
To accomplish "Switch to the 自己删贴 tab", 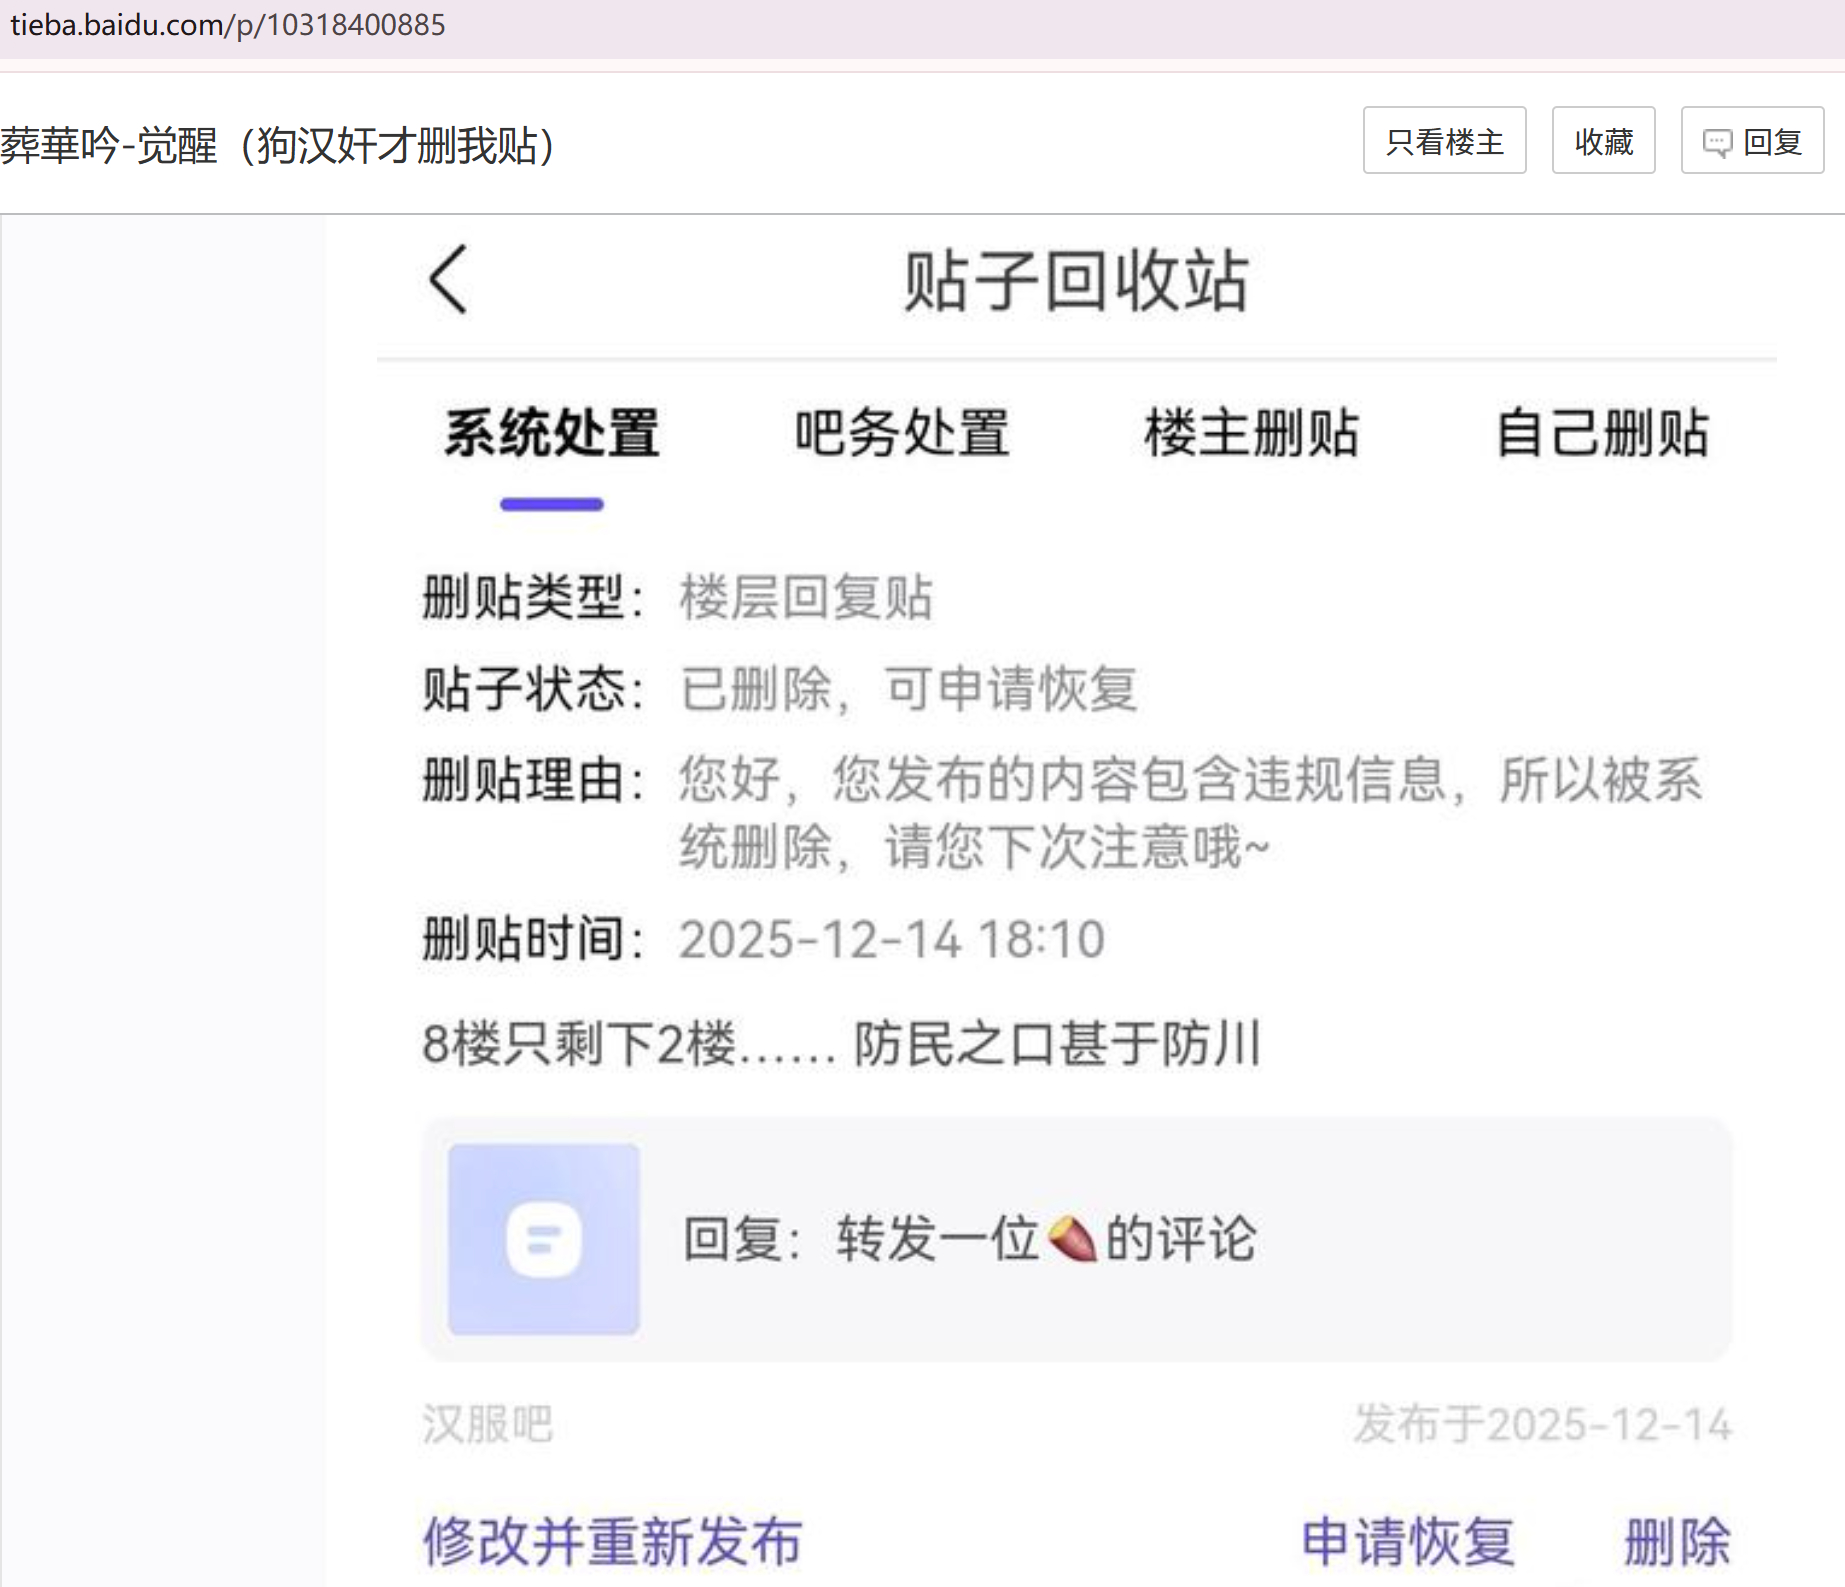I will tap(1602, 434).
